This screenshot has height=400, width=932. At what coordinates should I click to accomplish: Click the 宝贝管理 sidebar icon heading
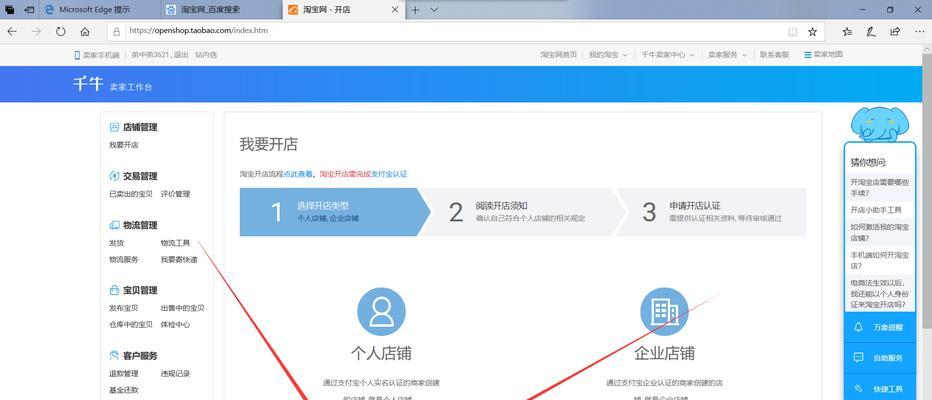(x=133, y=290)
